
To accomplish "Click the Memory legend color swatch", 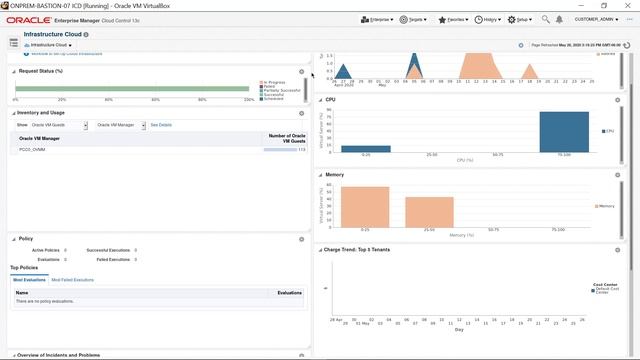I will coord(597,207).
